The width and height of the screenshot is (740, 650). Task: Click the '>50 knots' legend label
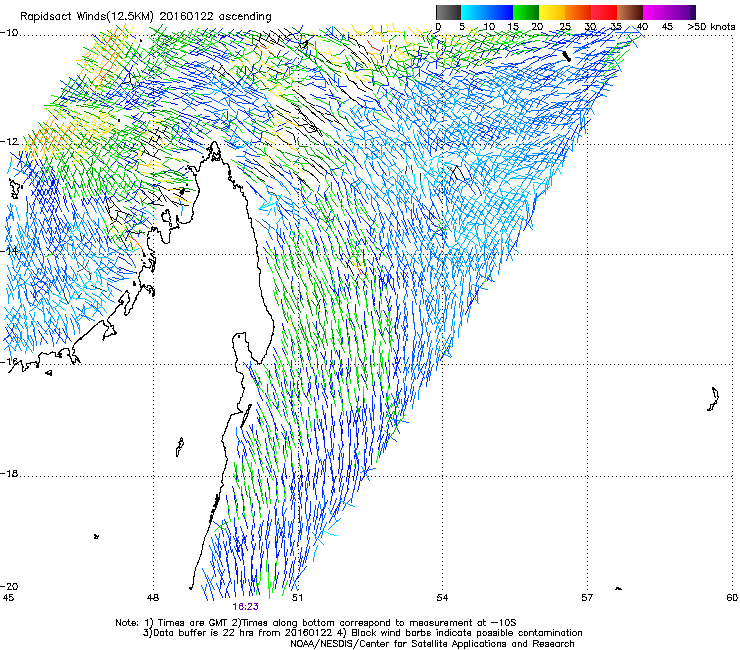point(711,27)
